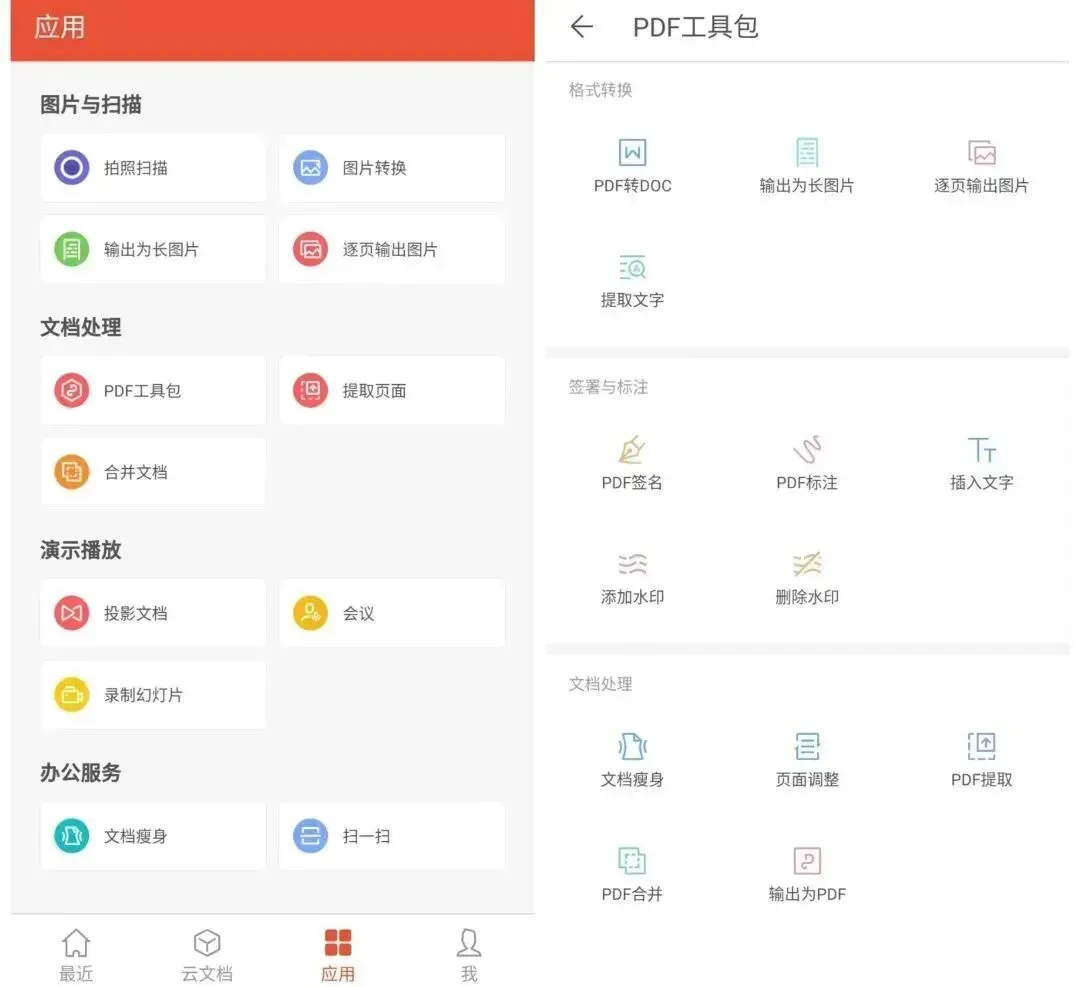Viewport: 1080px width, 987px height.
Task: Select the PDF转DOC icon
Action: tap(632, 152)
